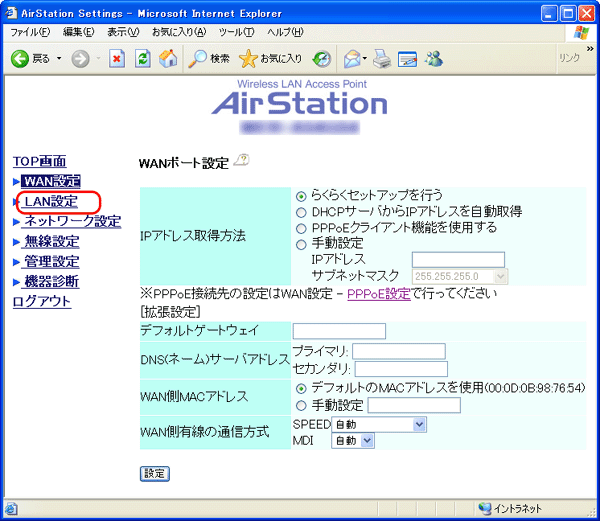Viewport: 600px width, 521px height.
Task: Click the デフォルトゲートウェイ input field
Action: click(339, 331)
